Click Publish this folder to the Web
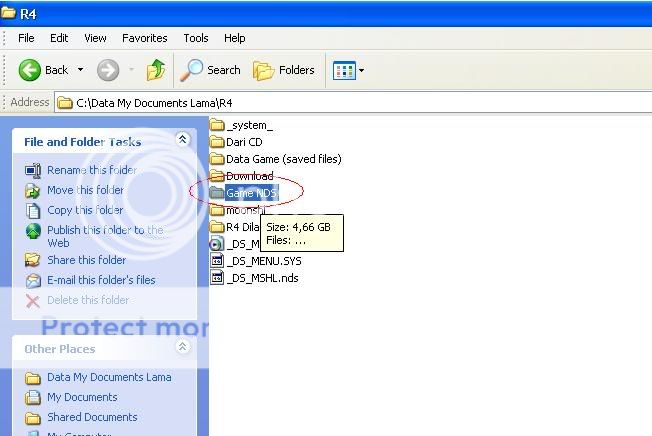652x436 pixels. click(105, 236)
